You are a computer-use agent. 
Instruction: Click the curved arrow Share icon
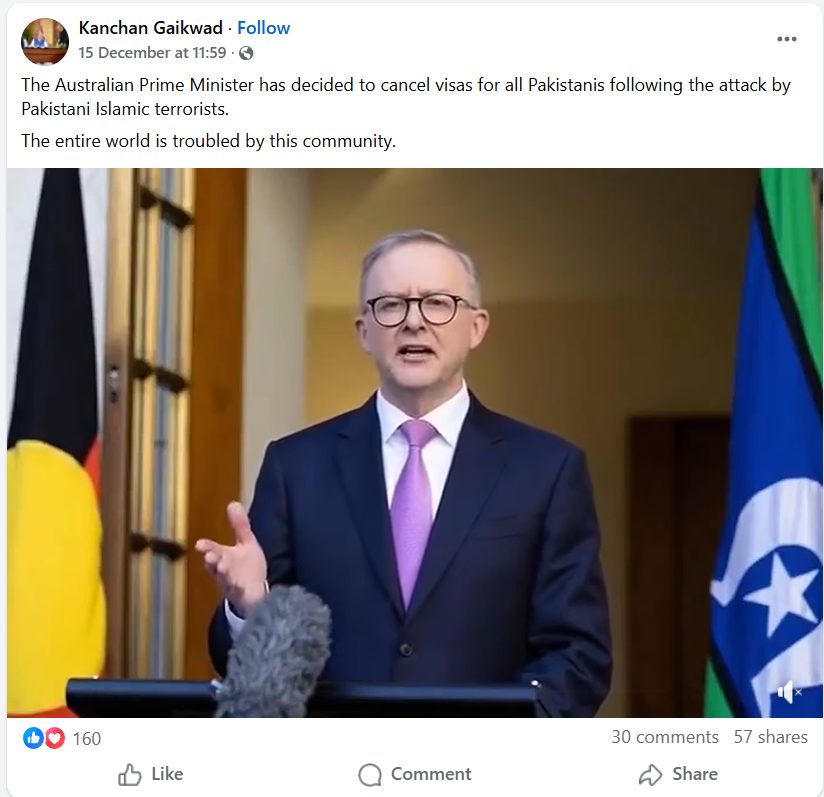(651, 774)
